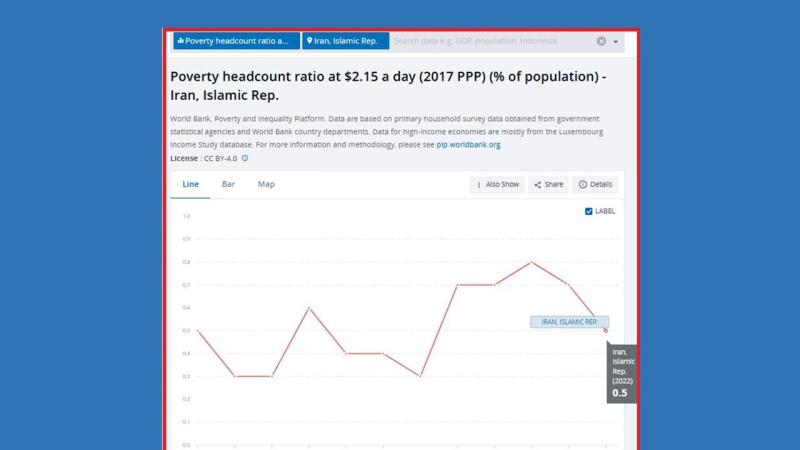Click the location pin icon in the country tag
This screenshot has height=450, width=800.
(309, 41)
